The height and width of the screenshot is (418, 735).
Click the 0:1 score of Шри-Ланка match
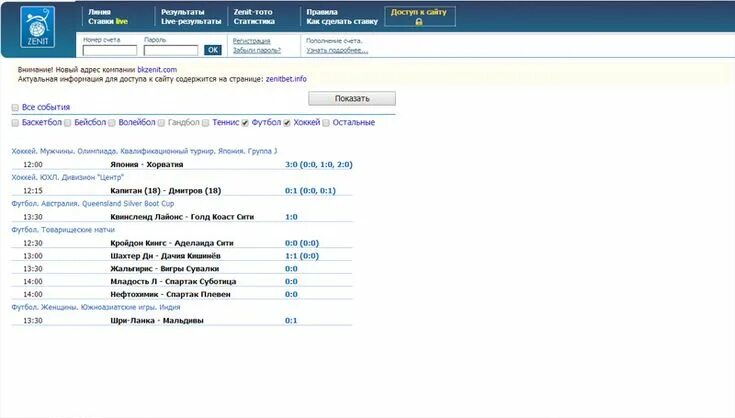291,321
